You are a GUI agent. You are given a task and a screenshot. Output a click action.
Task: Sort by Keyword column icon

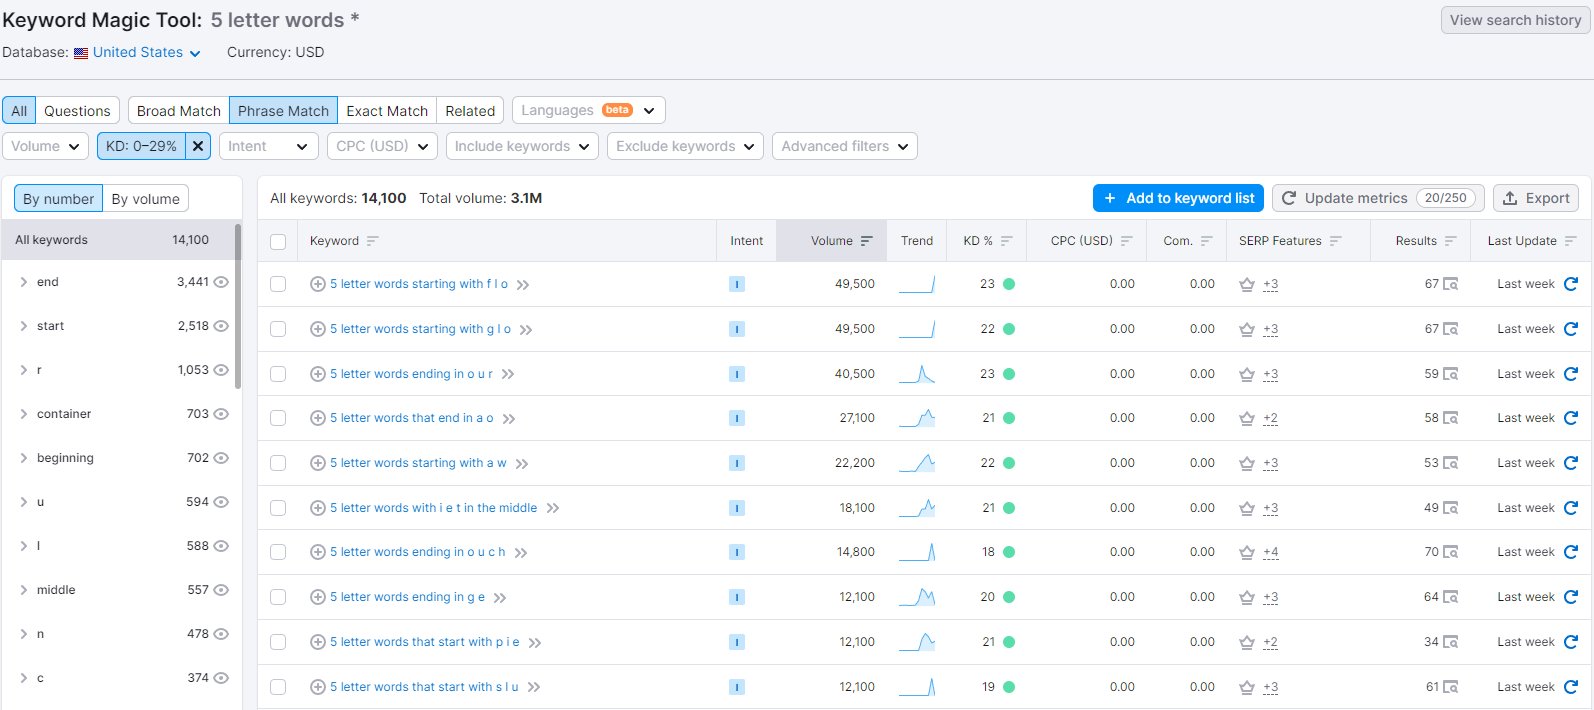[x=373, y=241]
